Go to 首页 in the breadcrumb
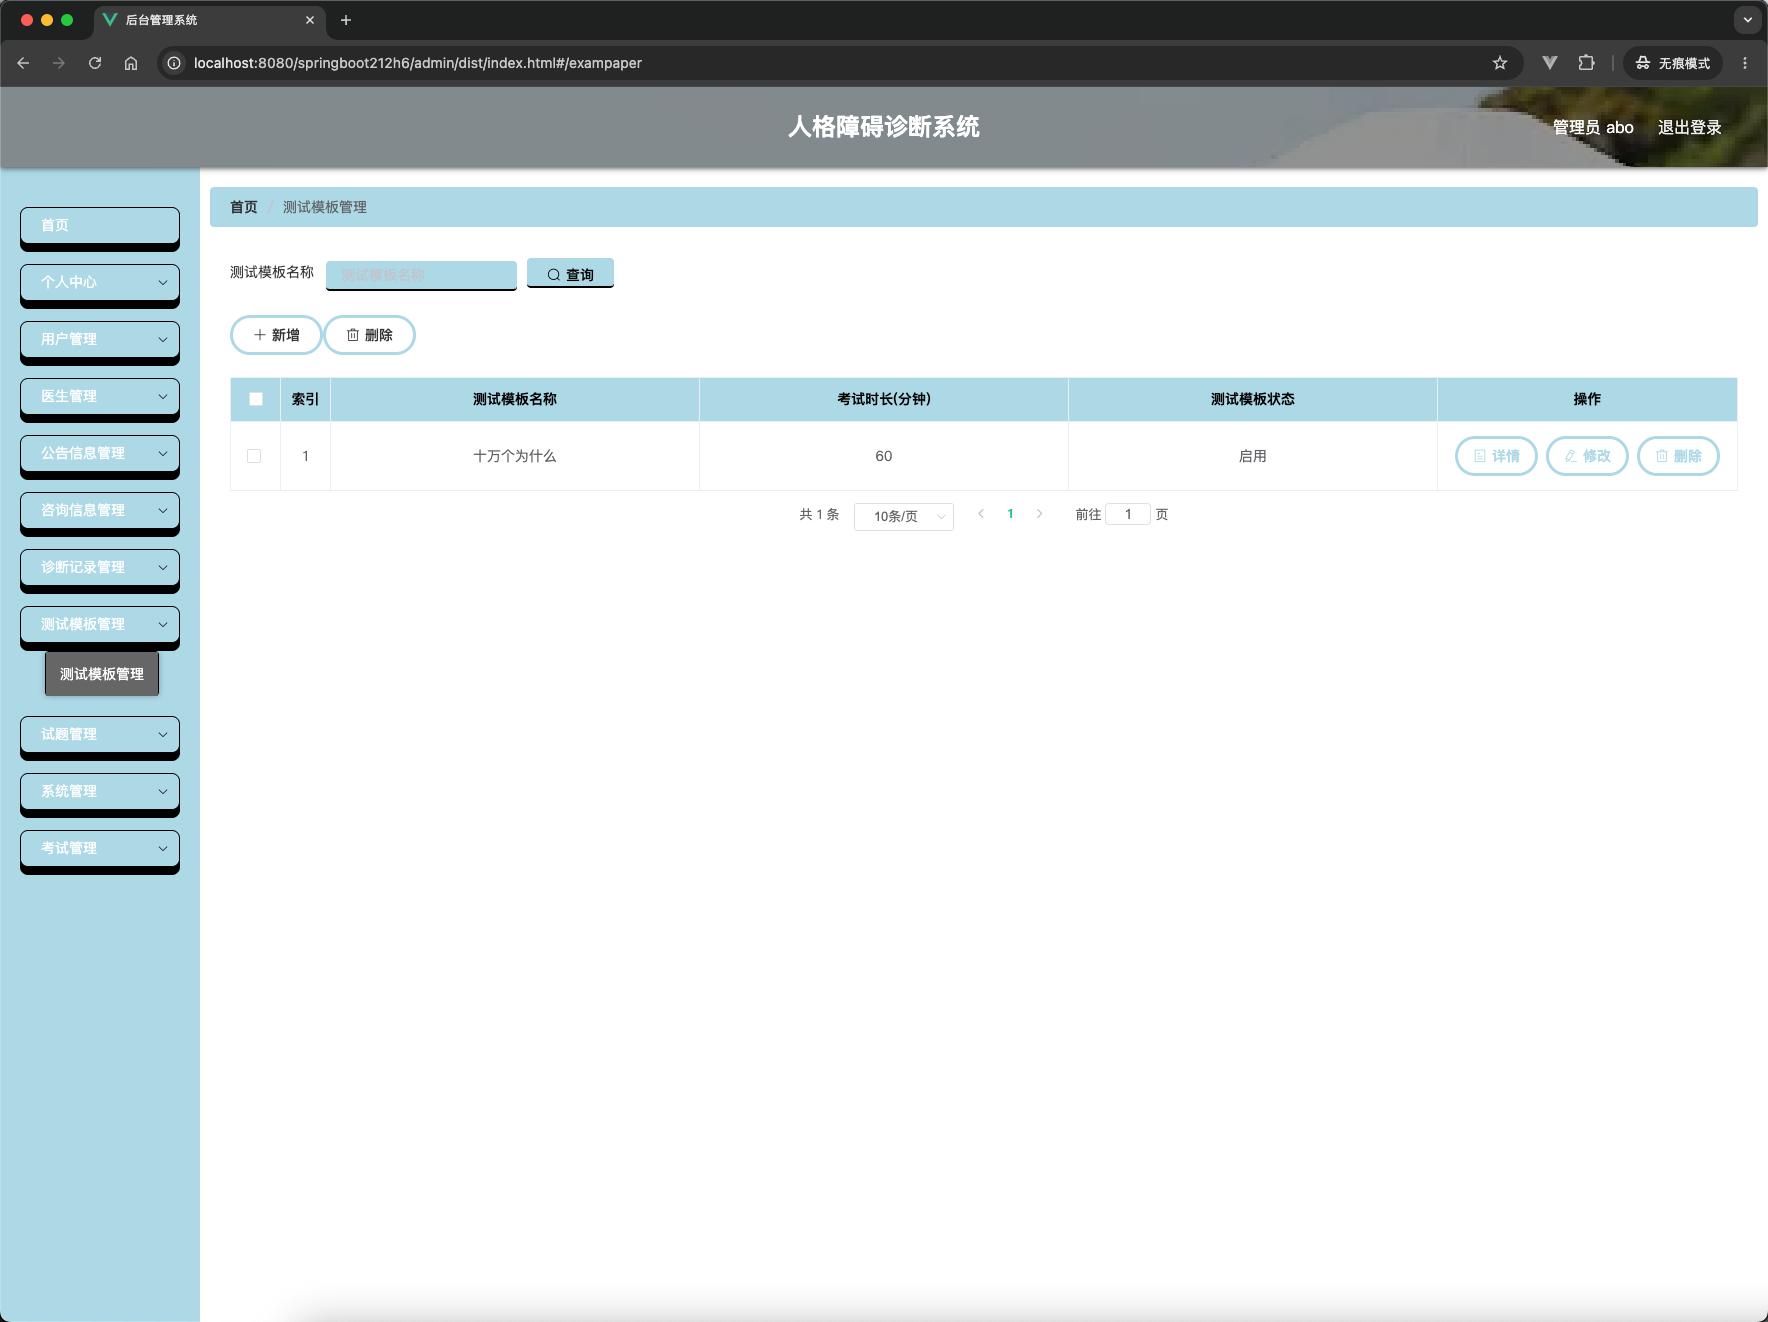The height and width of the screenshot is (1322, 1768). [244, 207]
